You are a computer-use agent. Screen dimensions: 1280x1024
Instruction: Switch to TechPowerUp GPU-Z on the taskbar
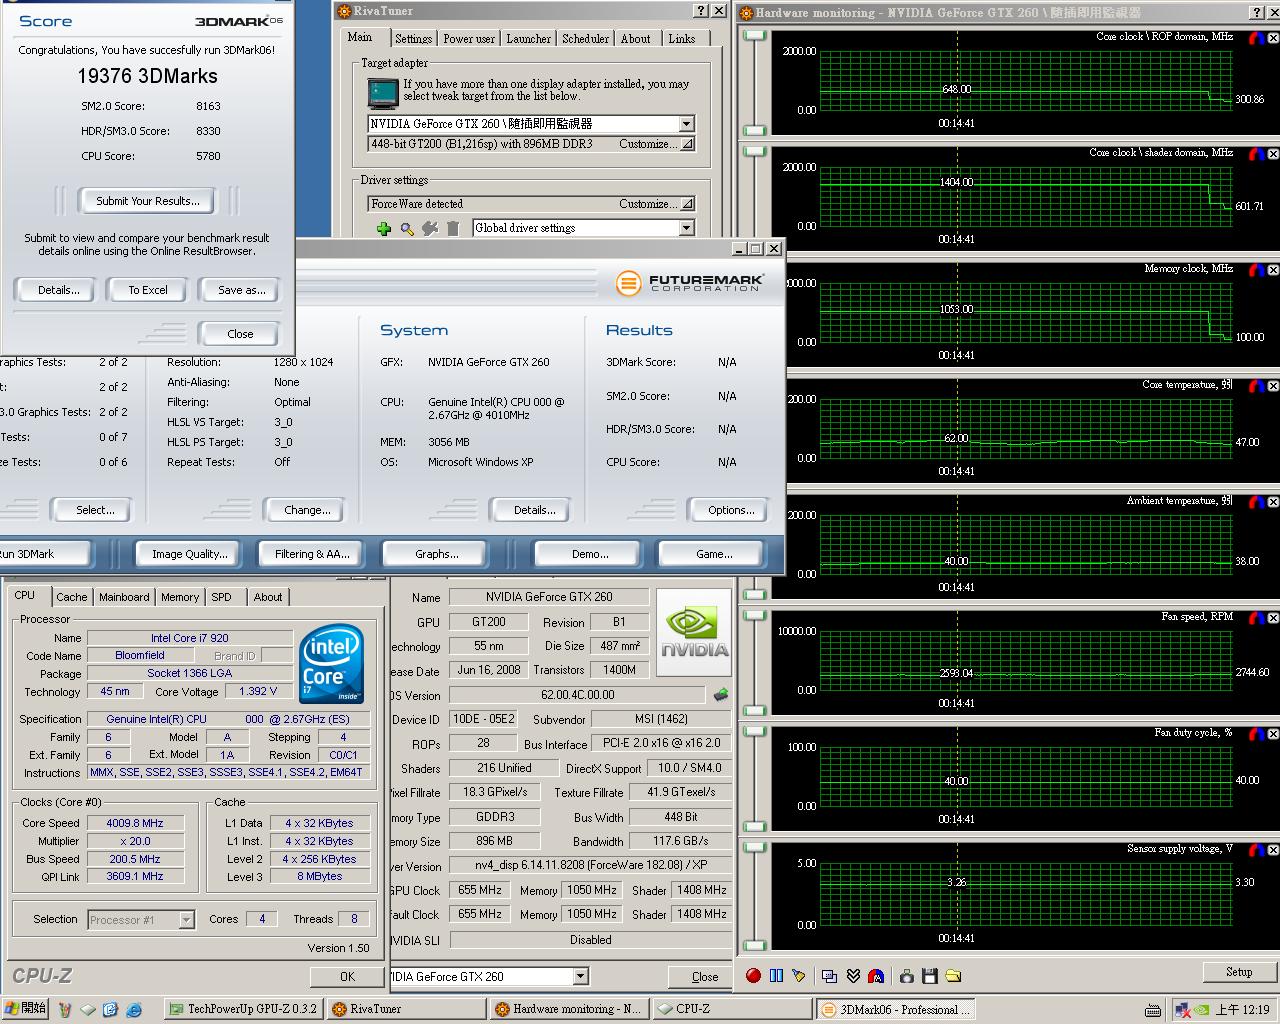click(x=242, y=1010)
